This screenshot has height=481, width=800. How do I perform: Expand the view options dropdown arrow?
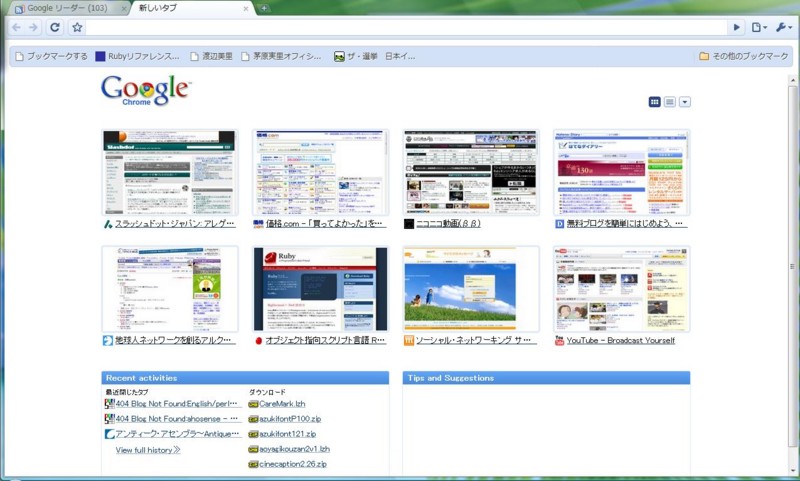685,102
